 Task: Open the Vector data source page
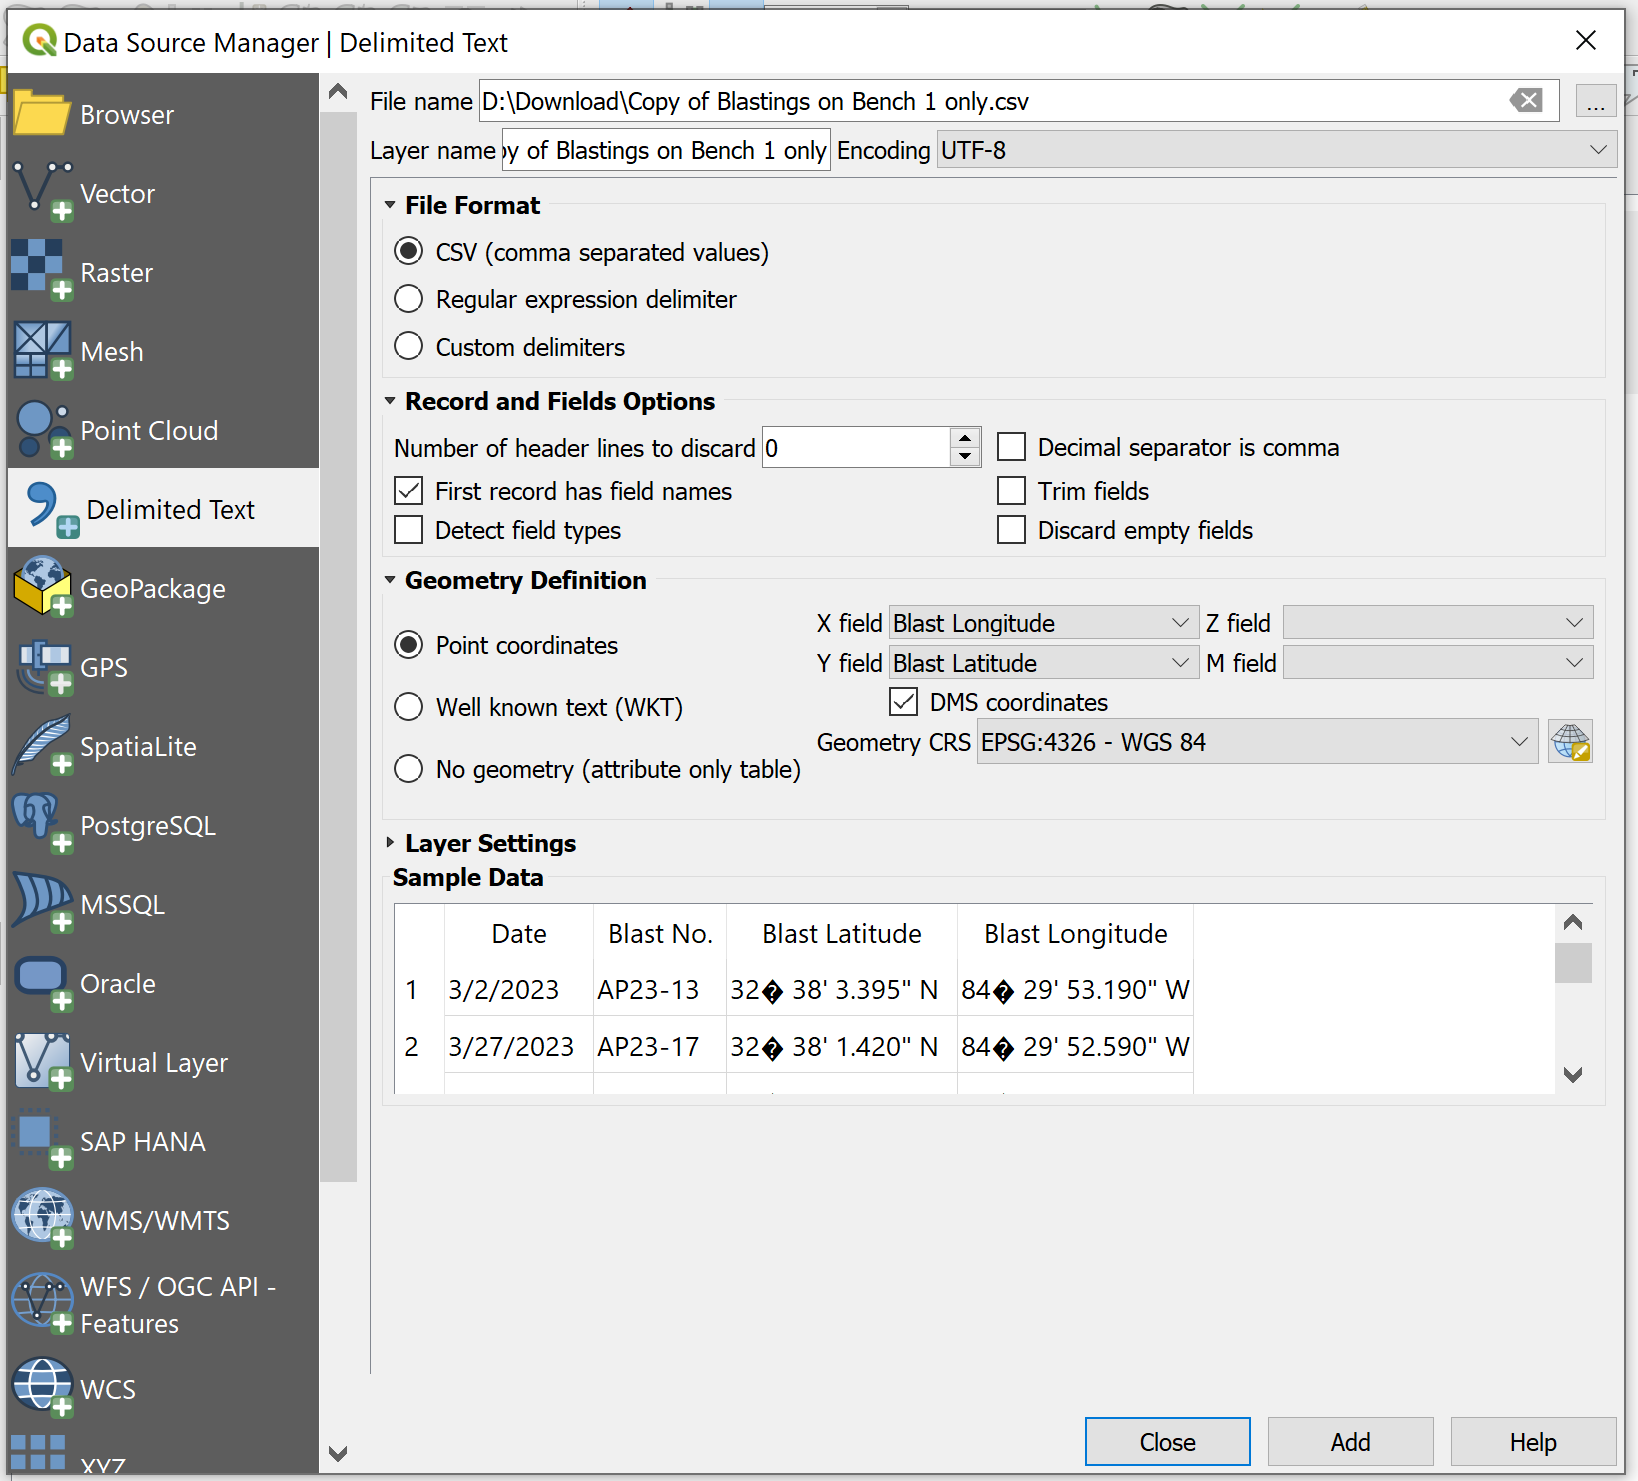117,193
